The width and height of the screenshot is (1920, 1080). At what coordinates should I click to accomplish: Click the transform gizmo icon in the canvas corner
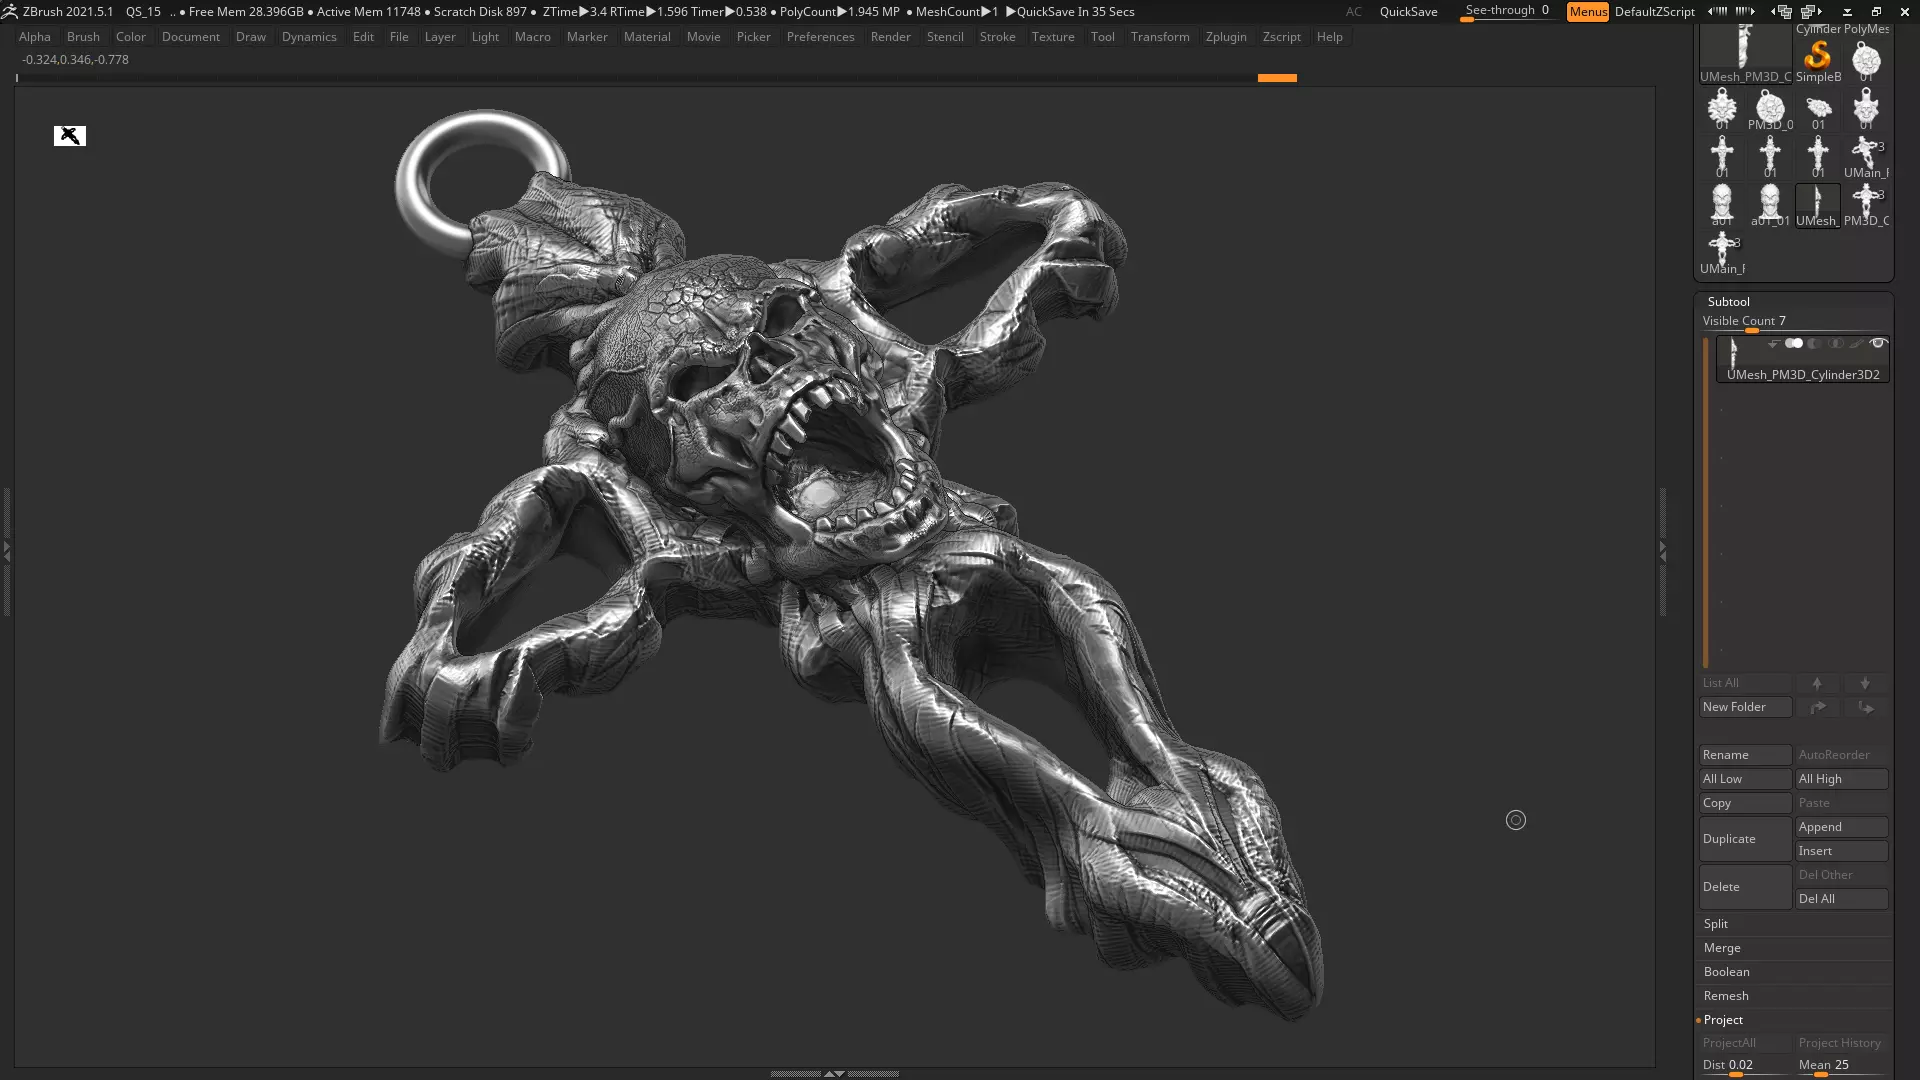pyautogui.click(x=70, y=136)
